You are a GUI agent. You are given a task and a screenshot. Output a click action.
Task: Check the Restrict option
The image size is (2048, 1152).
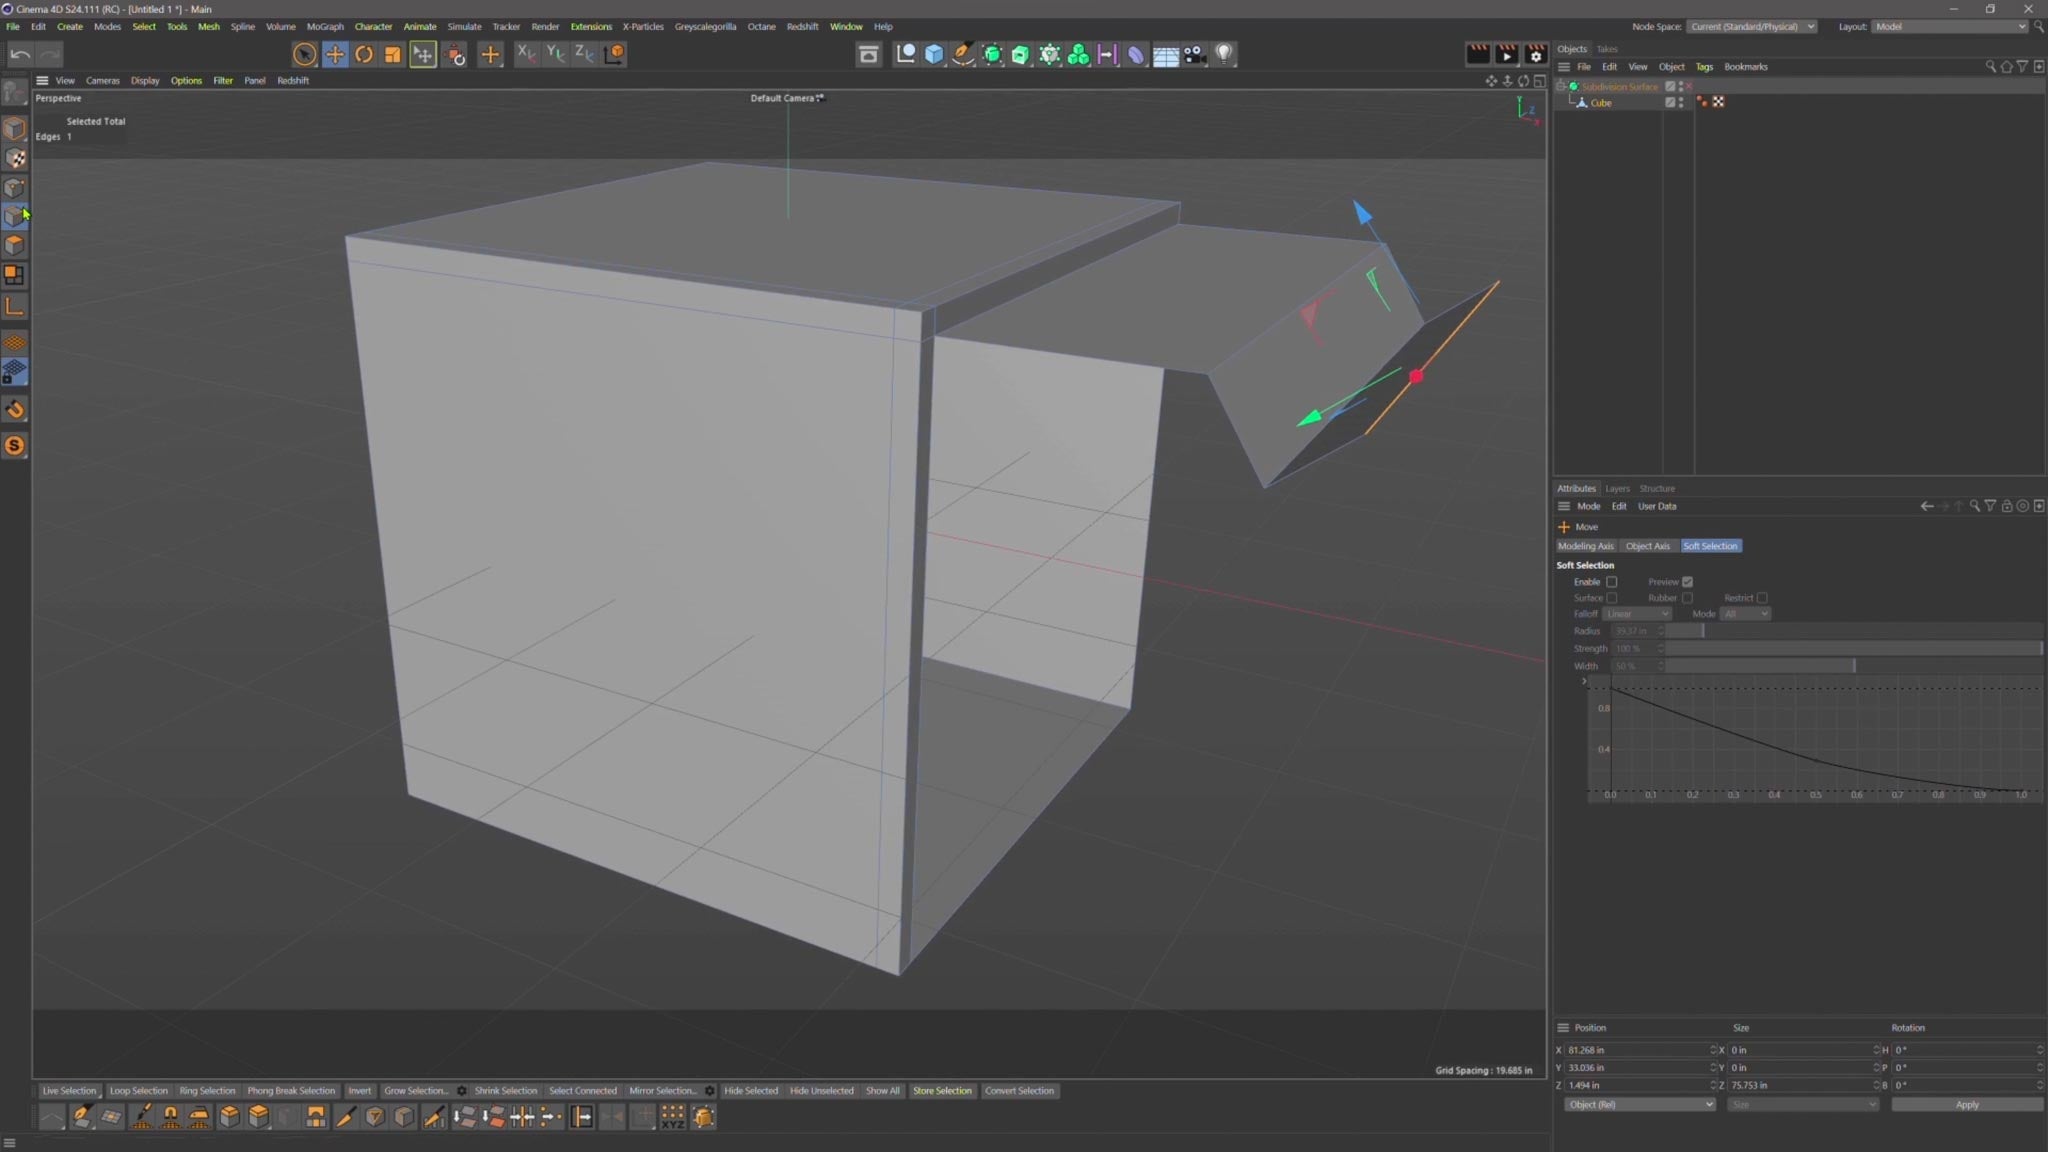point(1761,597)
